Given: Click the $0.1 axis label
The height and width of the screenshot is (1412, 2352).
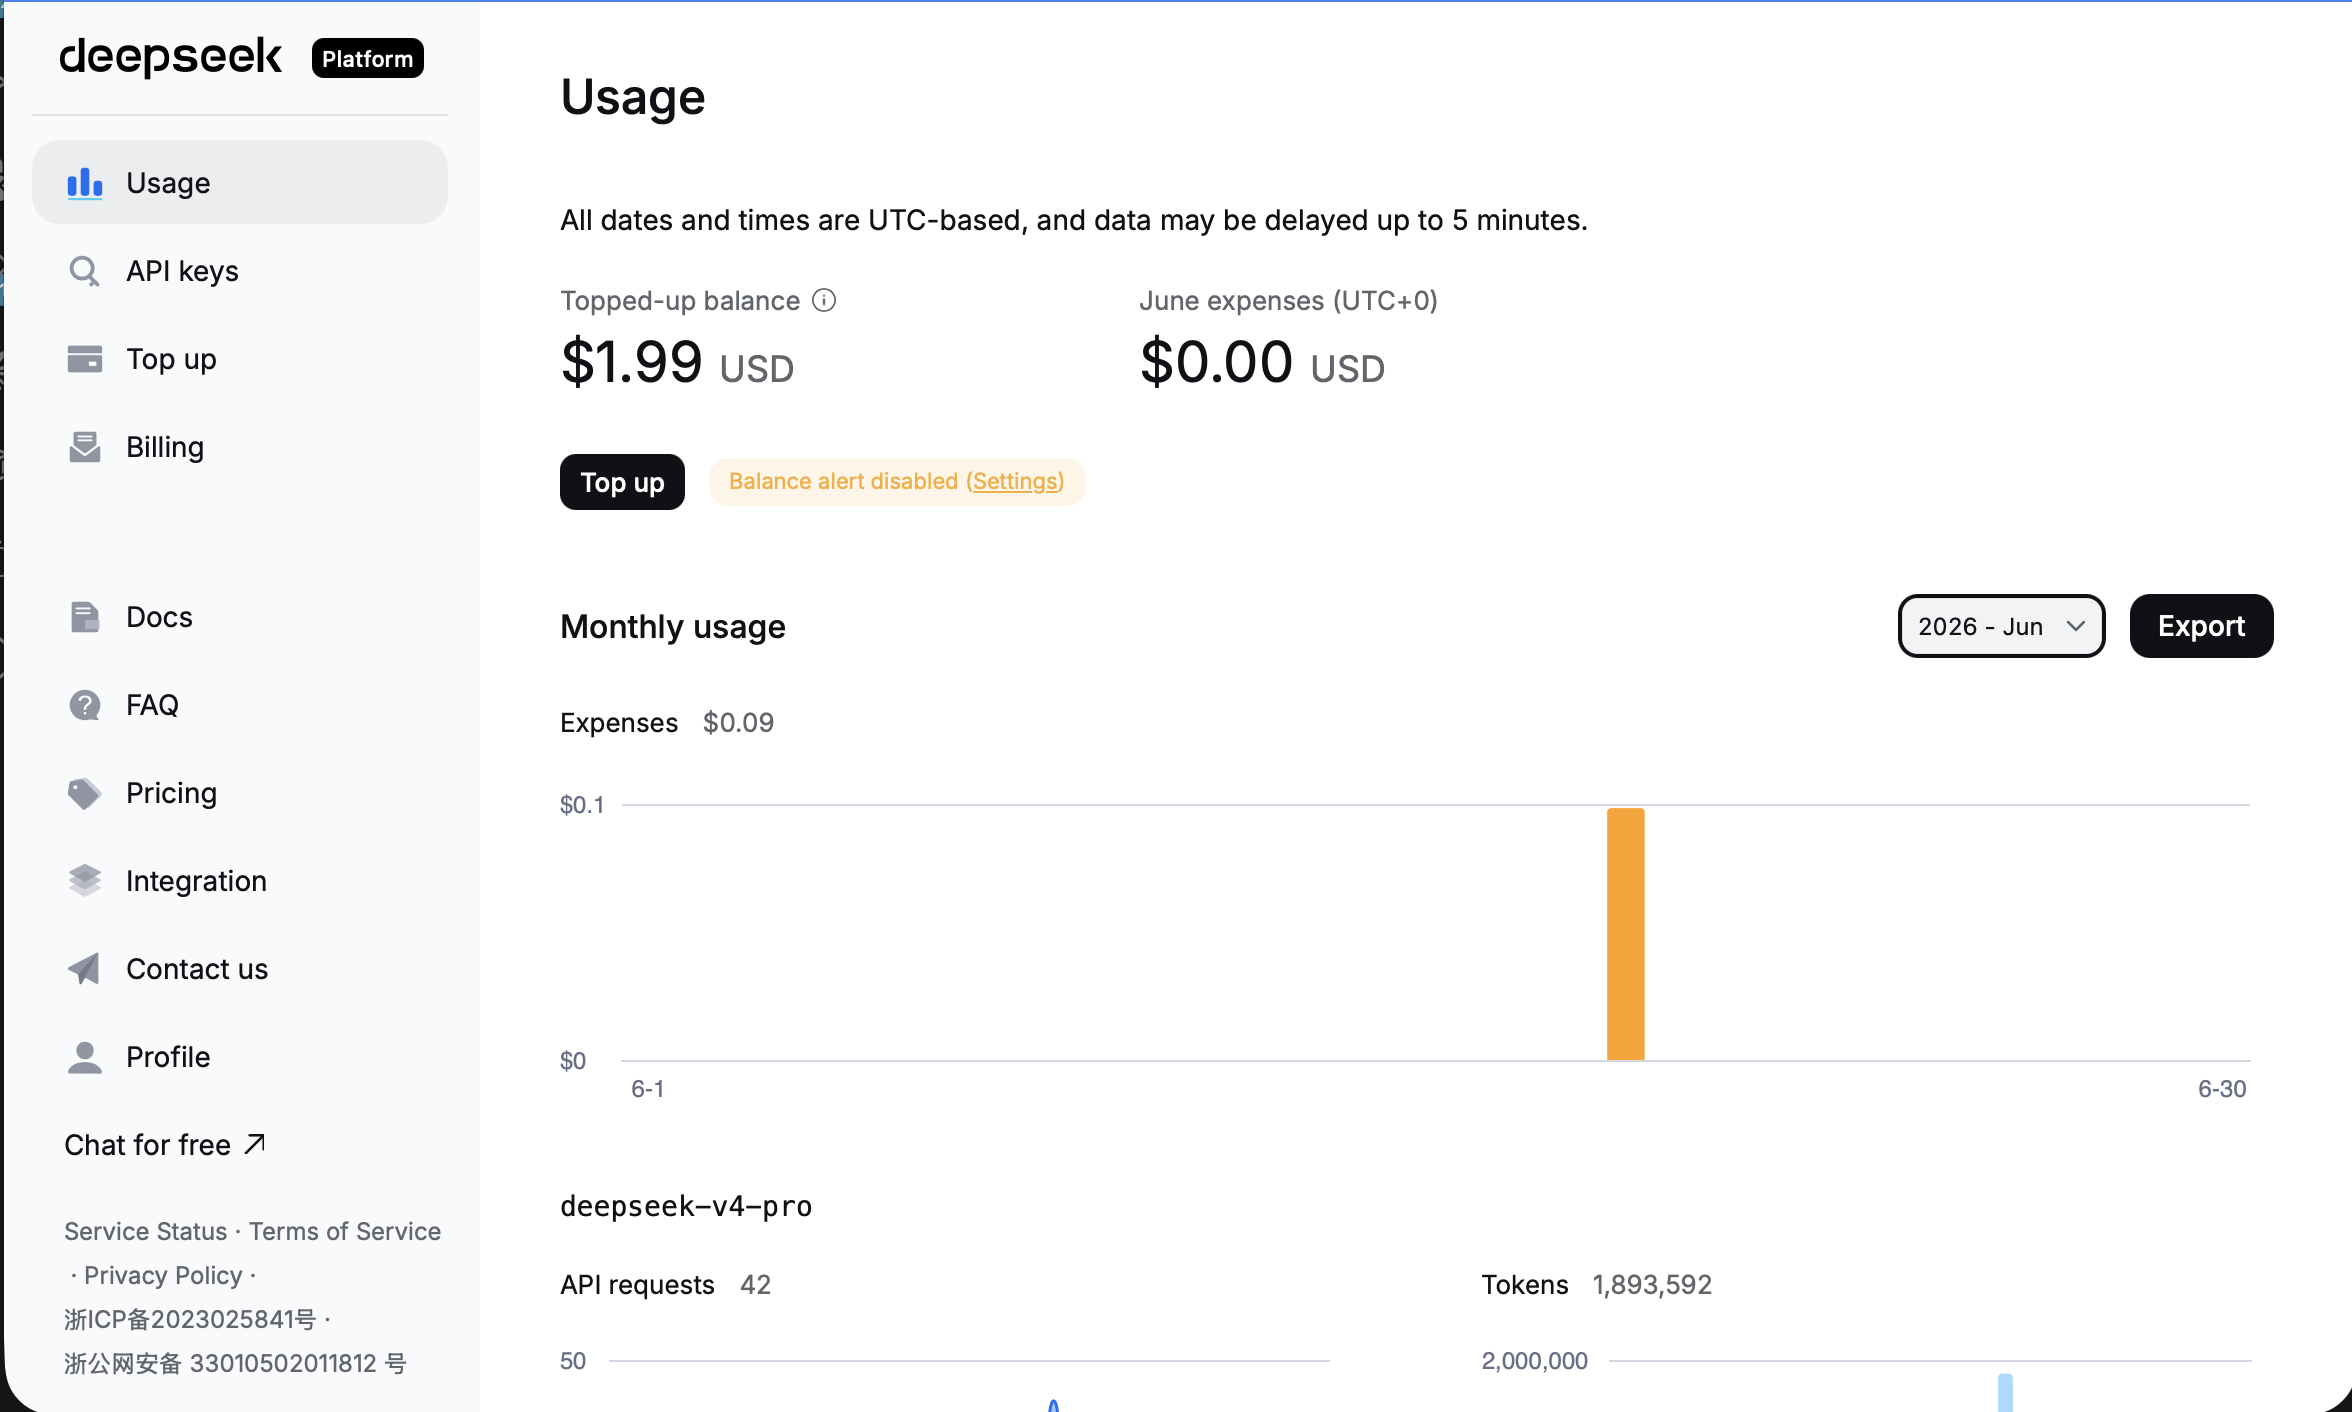Looking at the screenshot, I should click(x=582, y=804).
